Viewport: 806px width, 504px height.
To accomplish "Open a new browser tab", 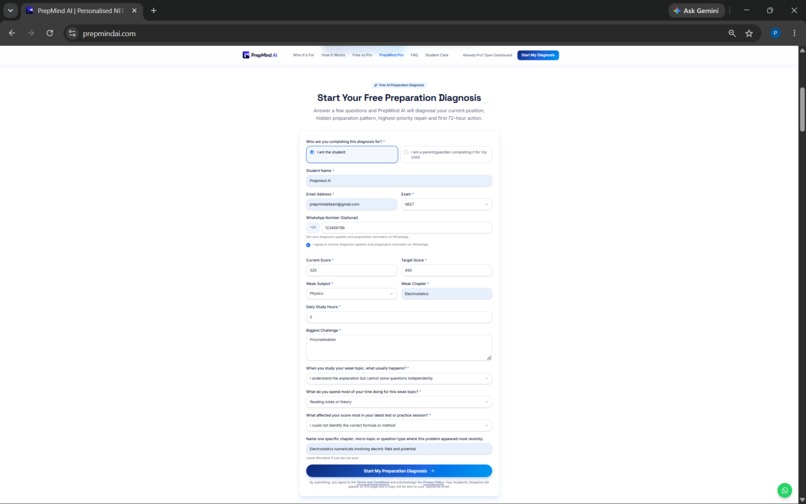I will pyautogui.click(x=153, y=10).
